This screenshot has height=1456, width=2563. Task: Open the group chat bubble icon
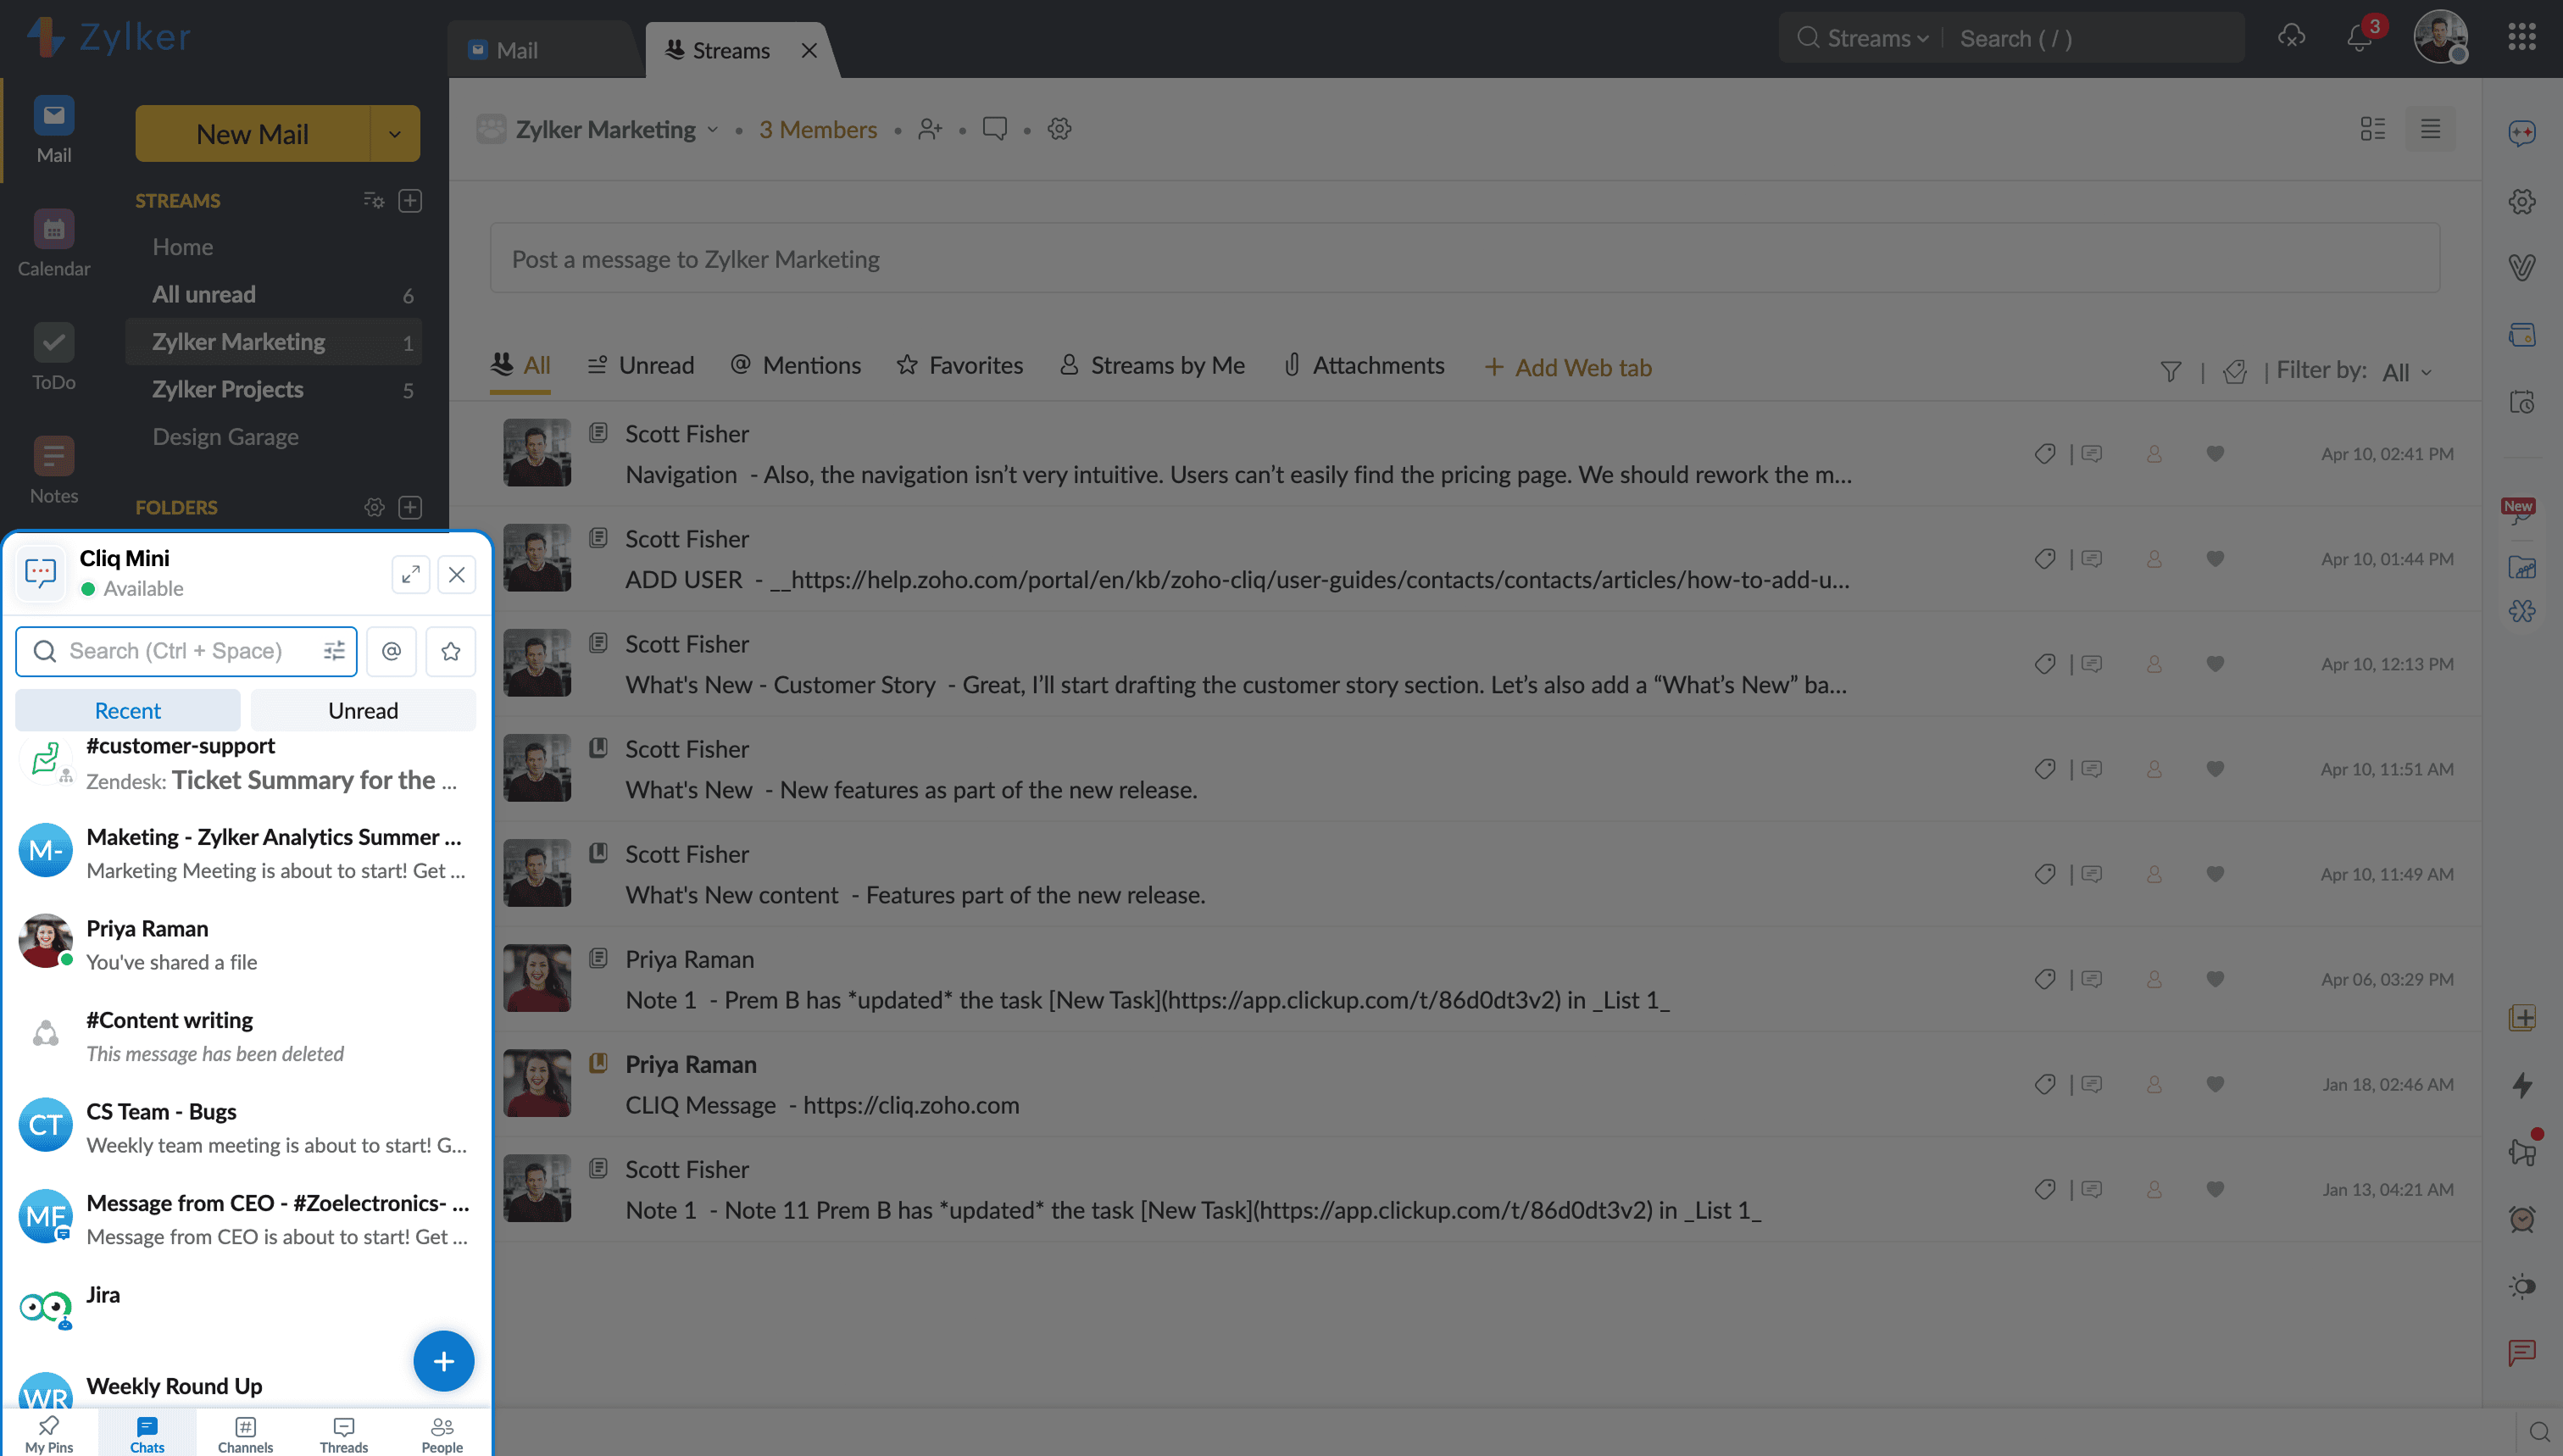point(994,129)
